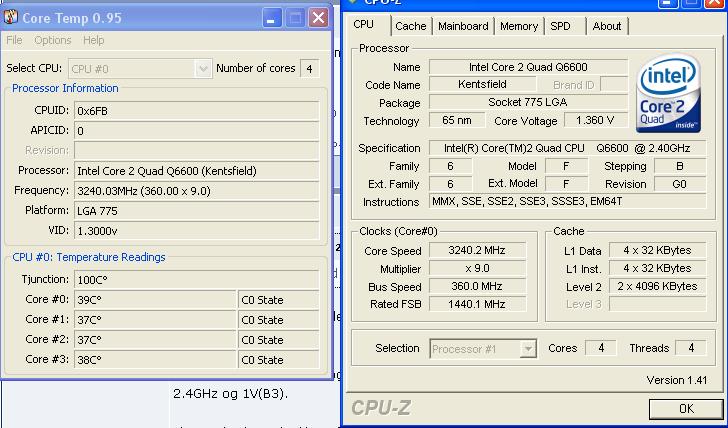
Task: Expand the Processor #1 selection dropdown
Action: (528, 349)
